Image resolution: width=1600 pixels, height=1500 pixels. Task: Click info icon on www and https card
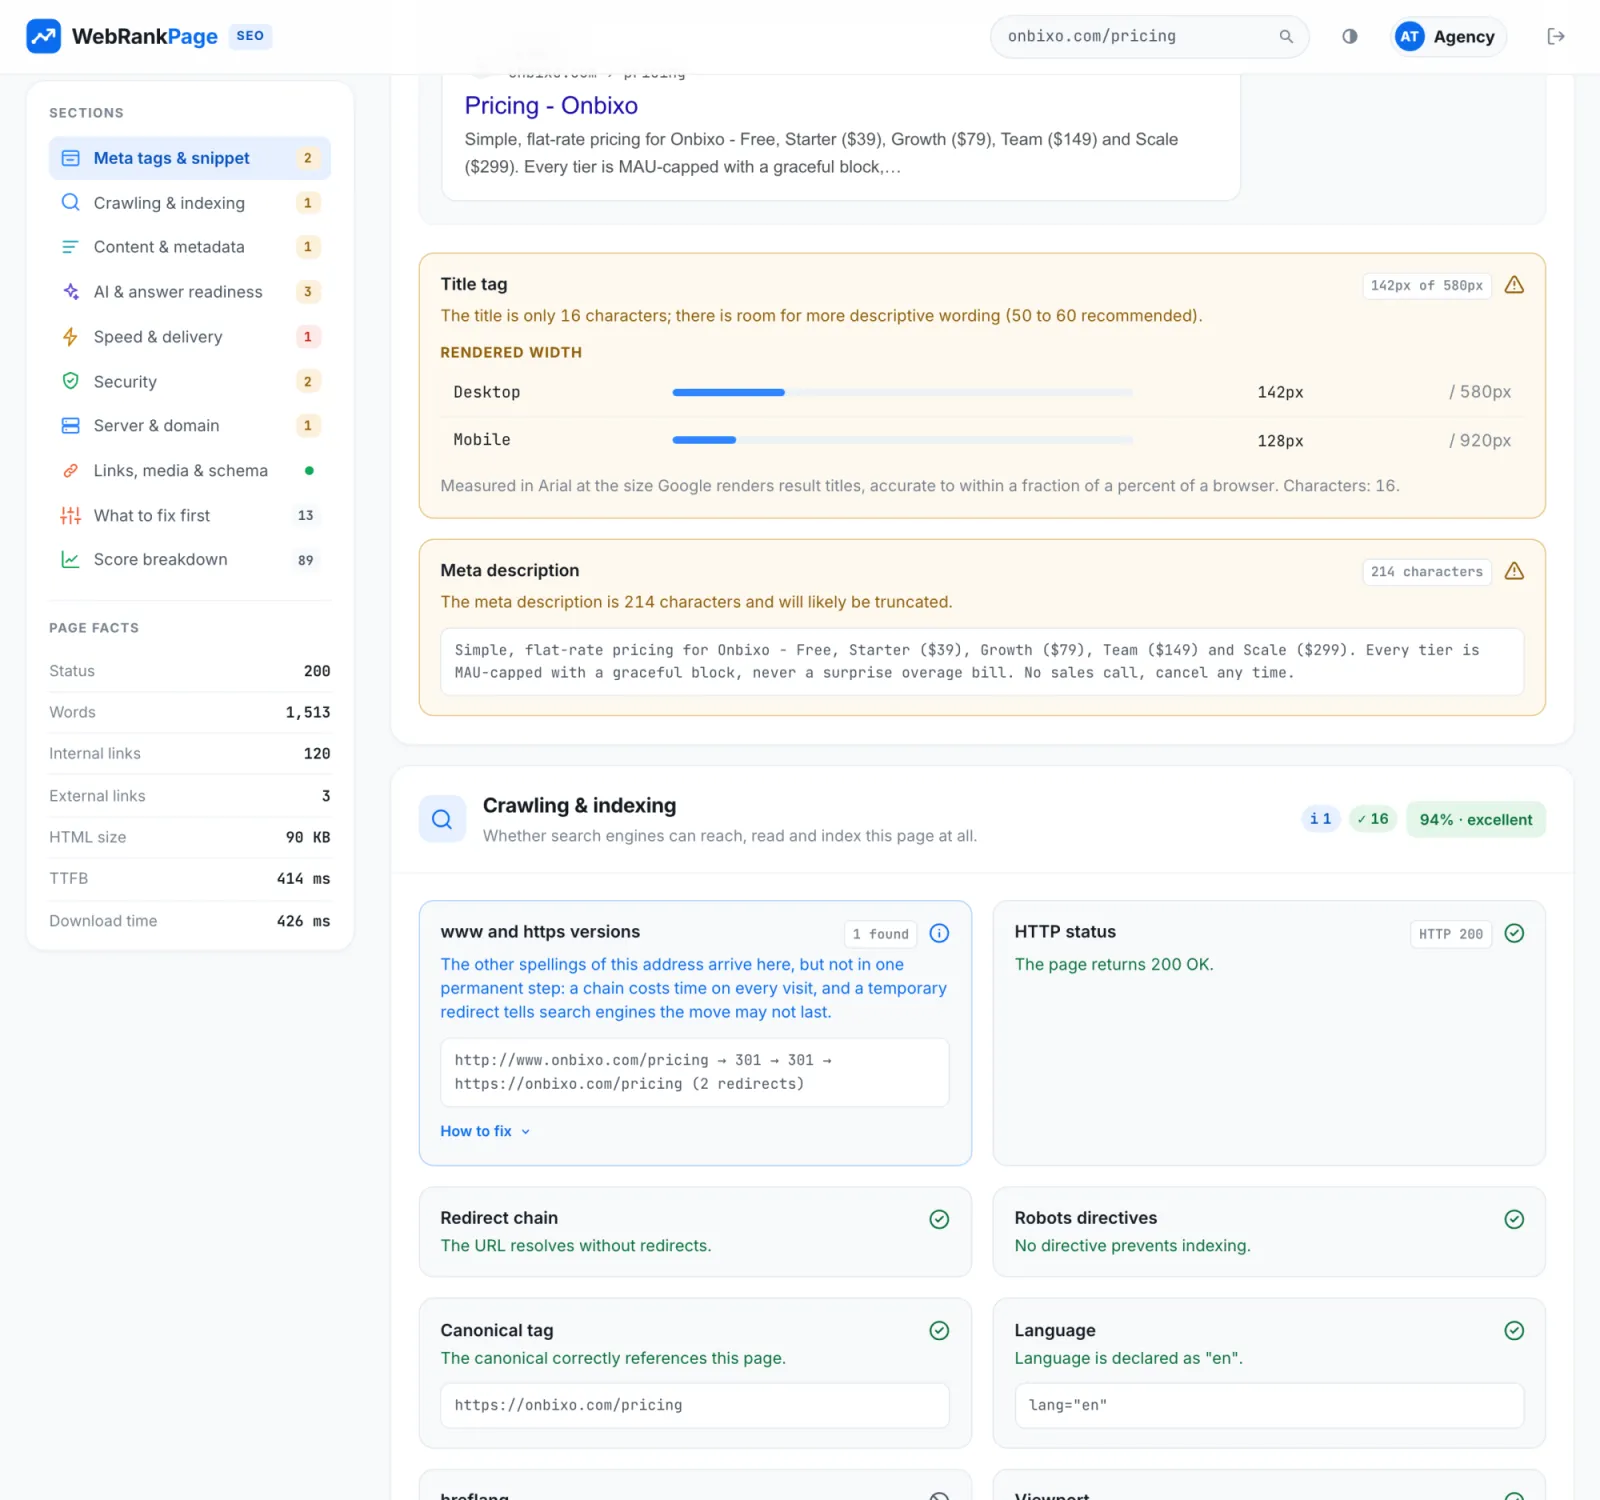939,933
